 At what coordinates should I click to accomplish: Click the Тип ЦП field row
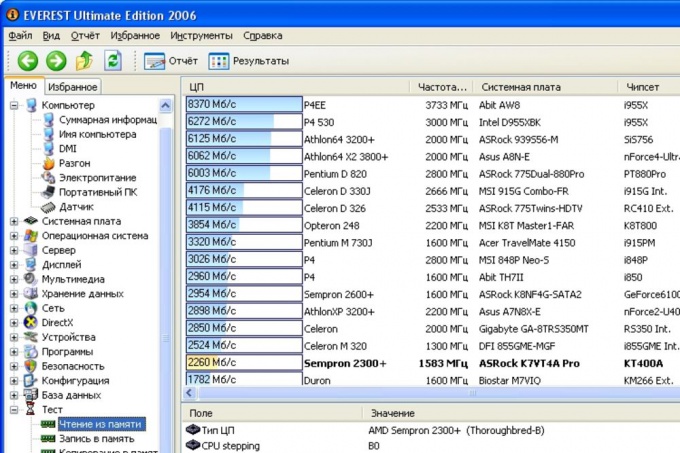coord(432,430)
